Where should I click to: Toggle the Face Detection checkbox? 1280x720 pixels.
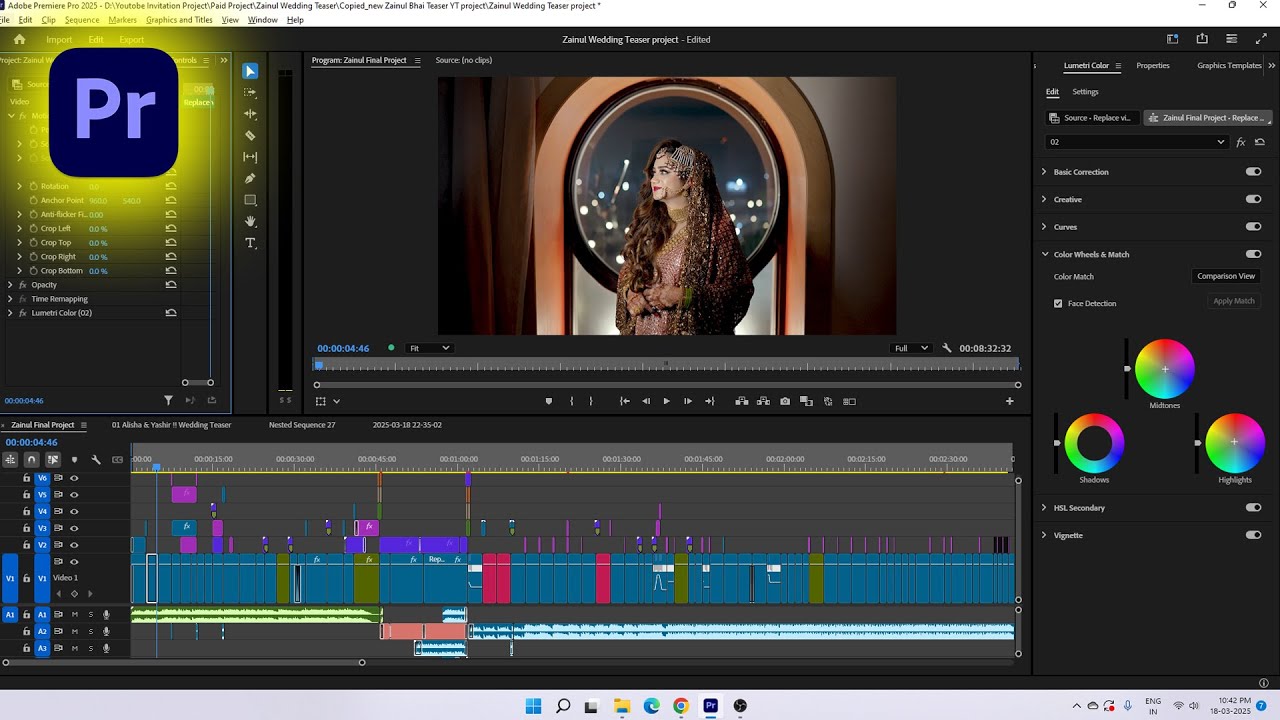tap(1058, 303)
